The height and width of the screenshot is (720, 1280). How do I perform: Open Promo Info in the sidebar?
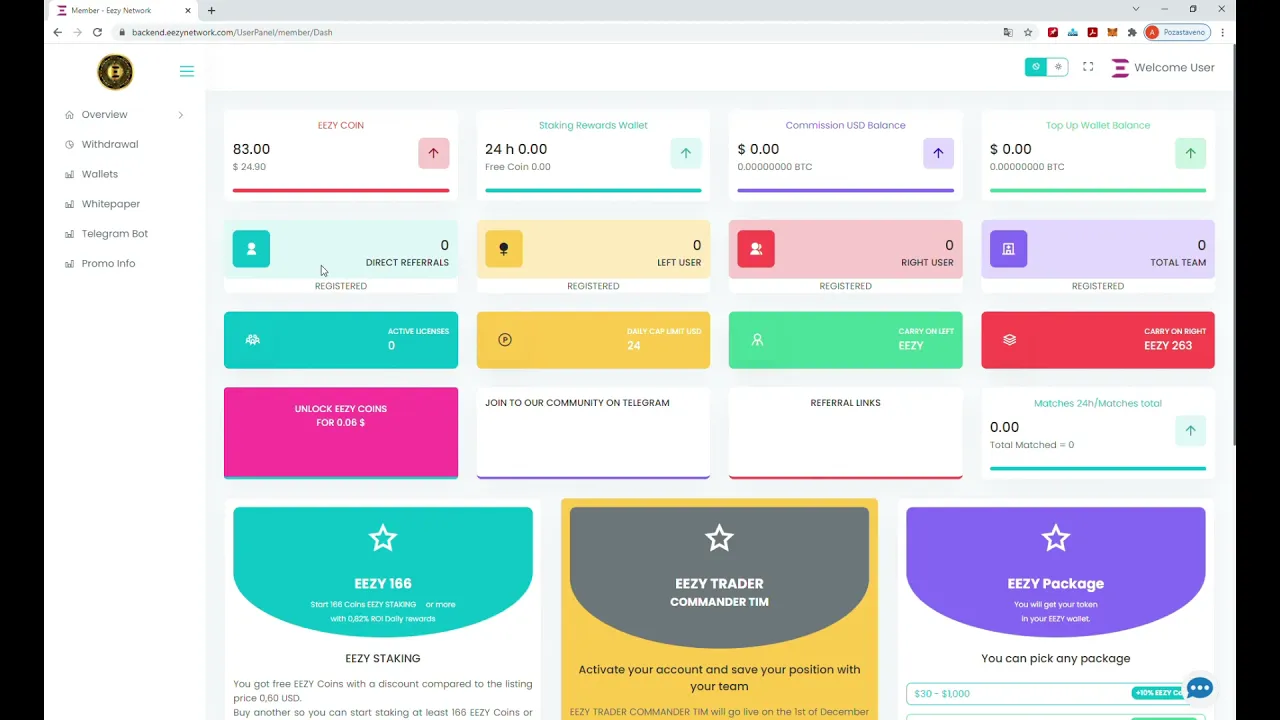108,263
